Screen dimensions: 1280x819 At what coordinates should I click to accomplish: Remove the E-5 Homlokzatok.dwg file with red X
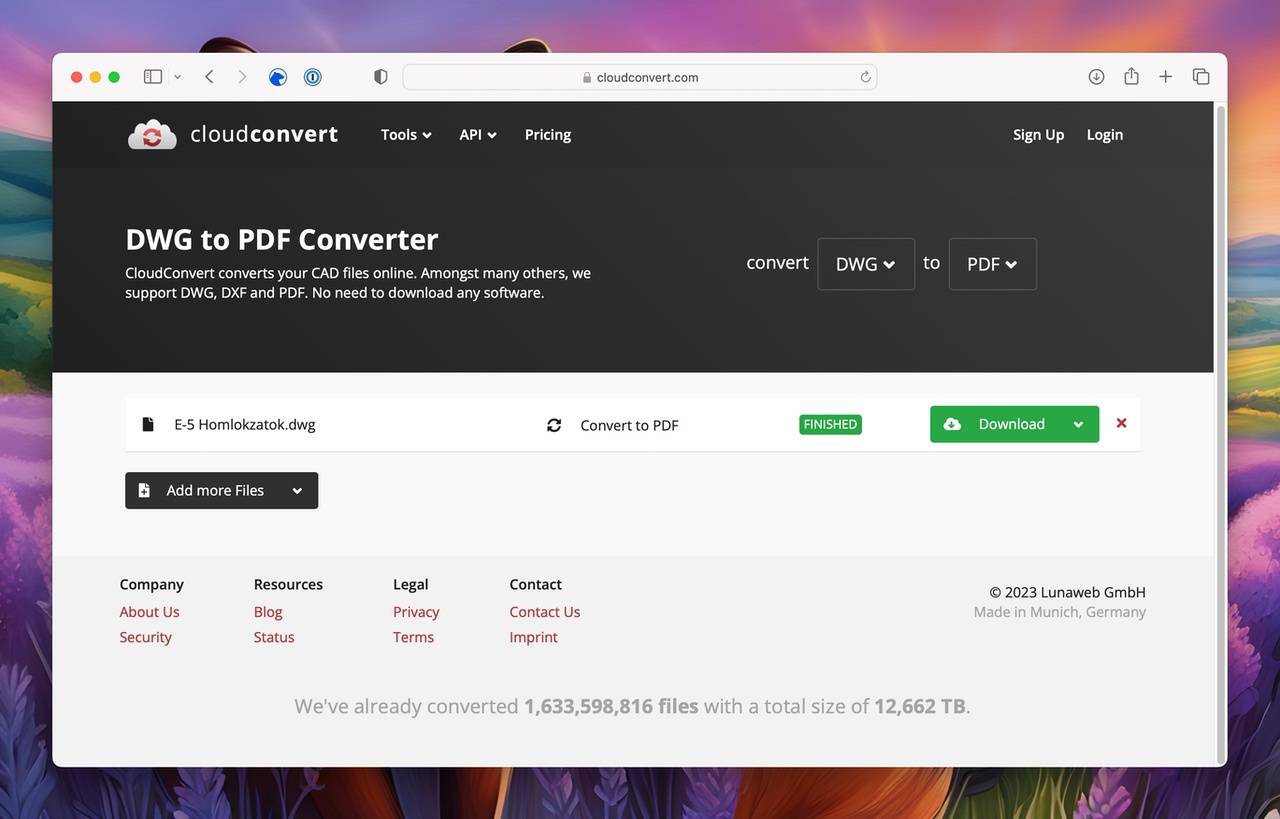pyautogui.click(x=1121, y=423)
